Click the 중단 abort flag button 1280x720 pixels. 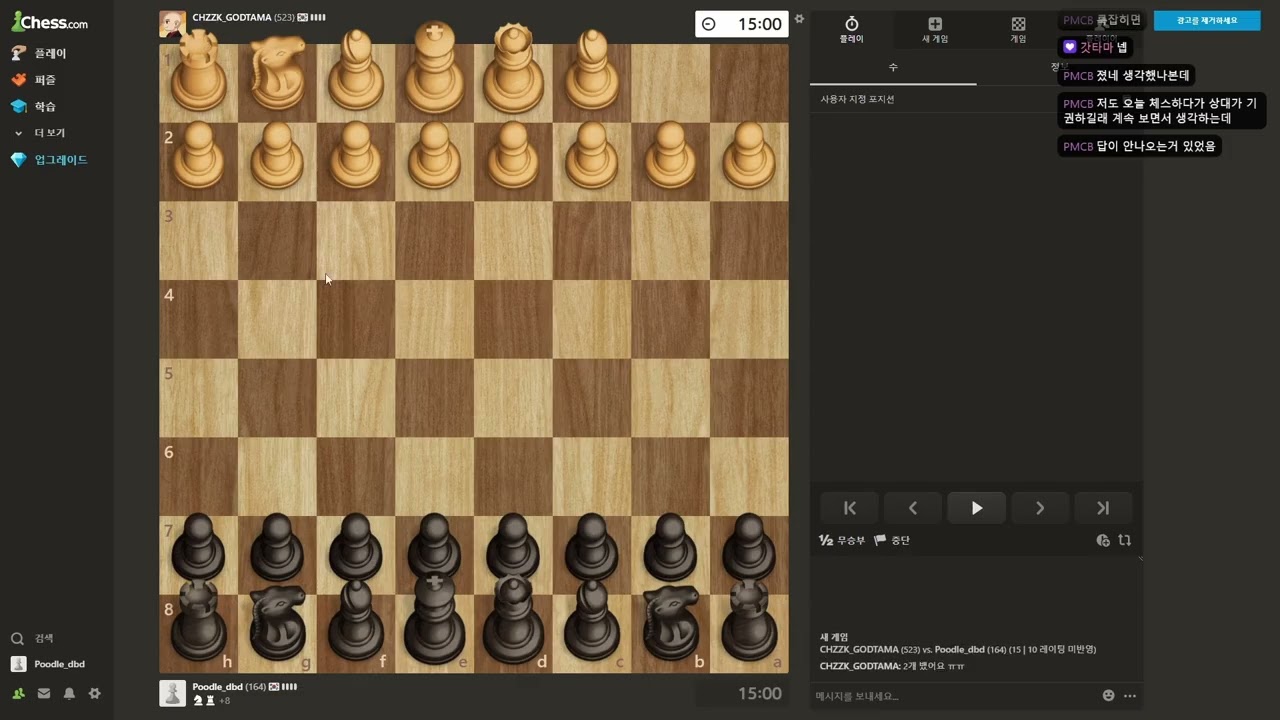[x=892, y=540]
